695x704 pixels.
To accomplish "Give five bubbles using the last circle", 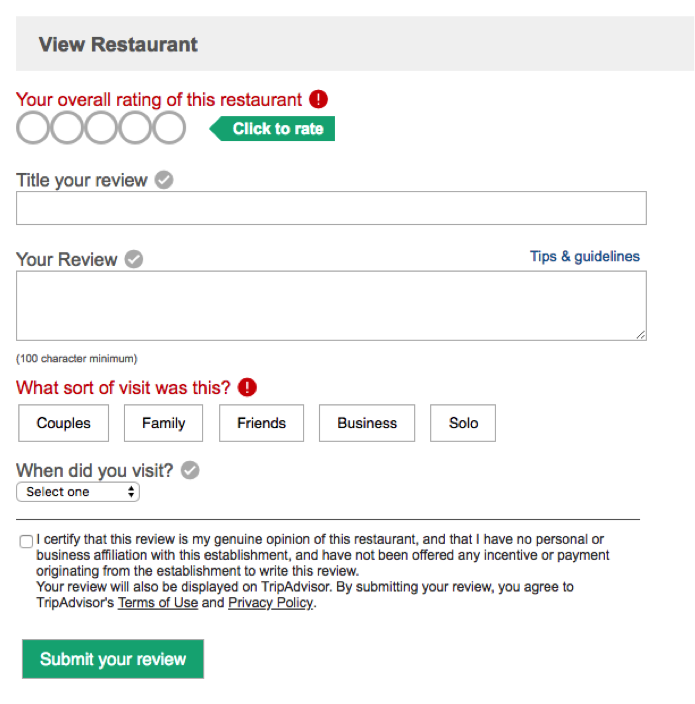I will coord(169,128).
